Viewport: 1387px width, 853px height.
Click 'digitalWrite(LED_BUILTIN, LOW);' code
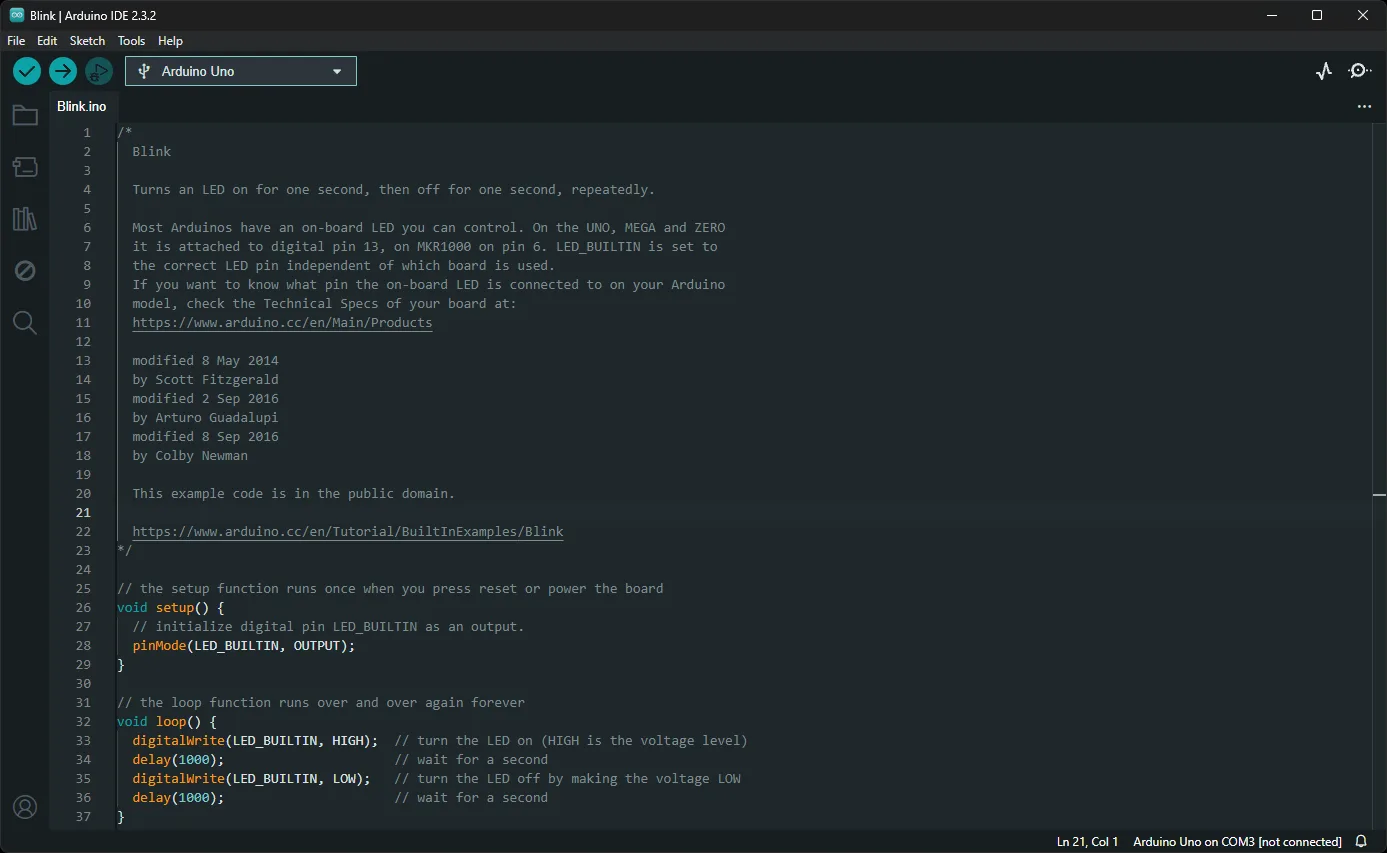[251, 779]
